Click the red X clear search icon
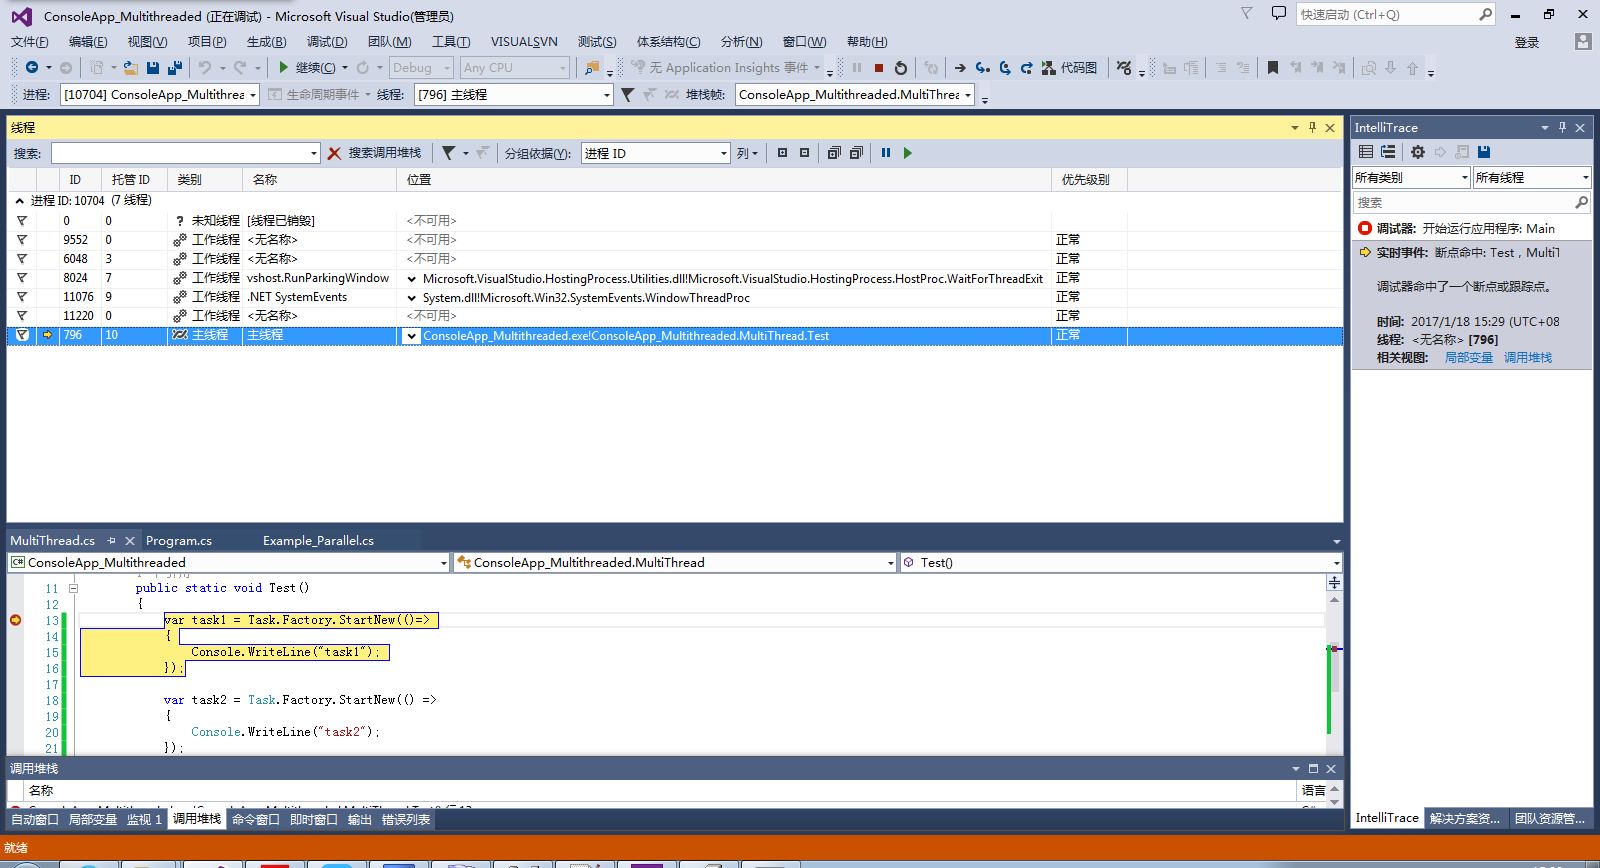 point(334,153)
